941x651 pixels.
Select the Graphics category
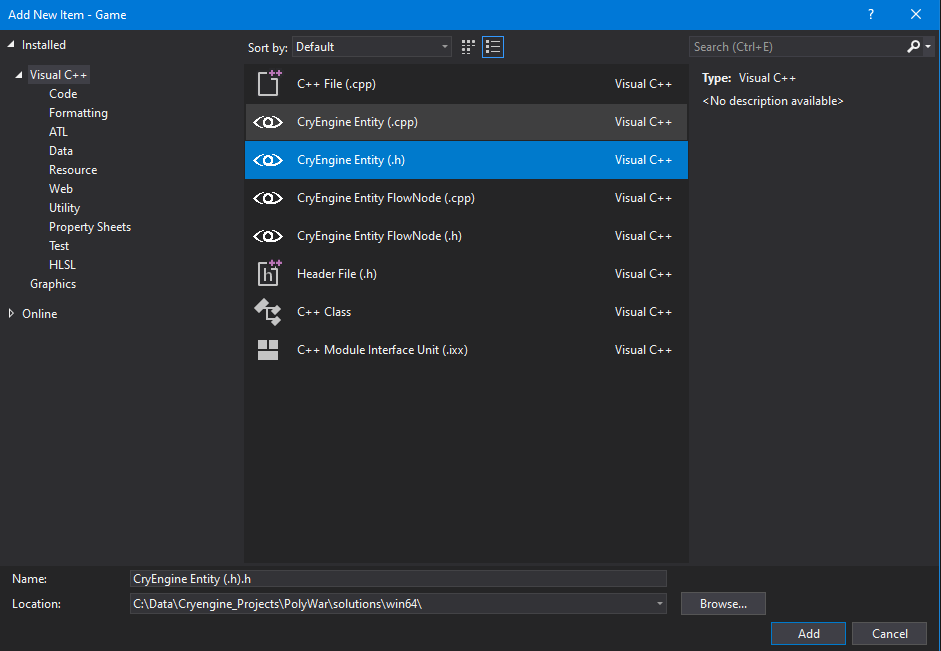point(53,284)
